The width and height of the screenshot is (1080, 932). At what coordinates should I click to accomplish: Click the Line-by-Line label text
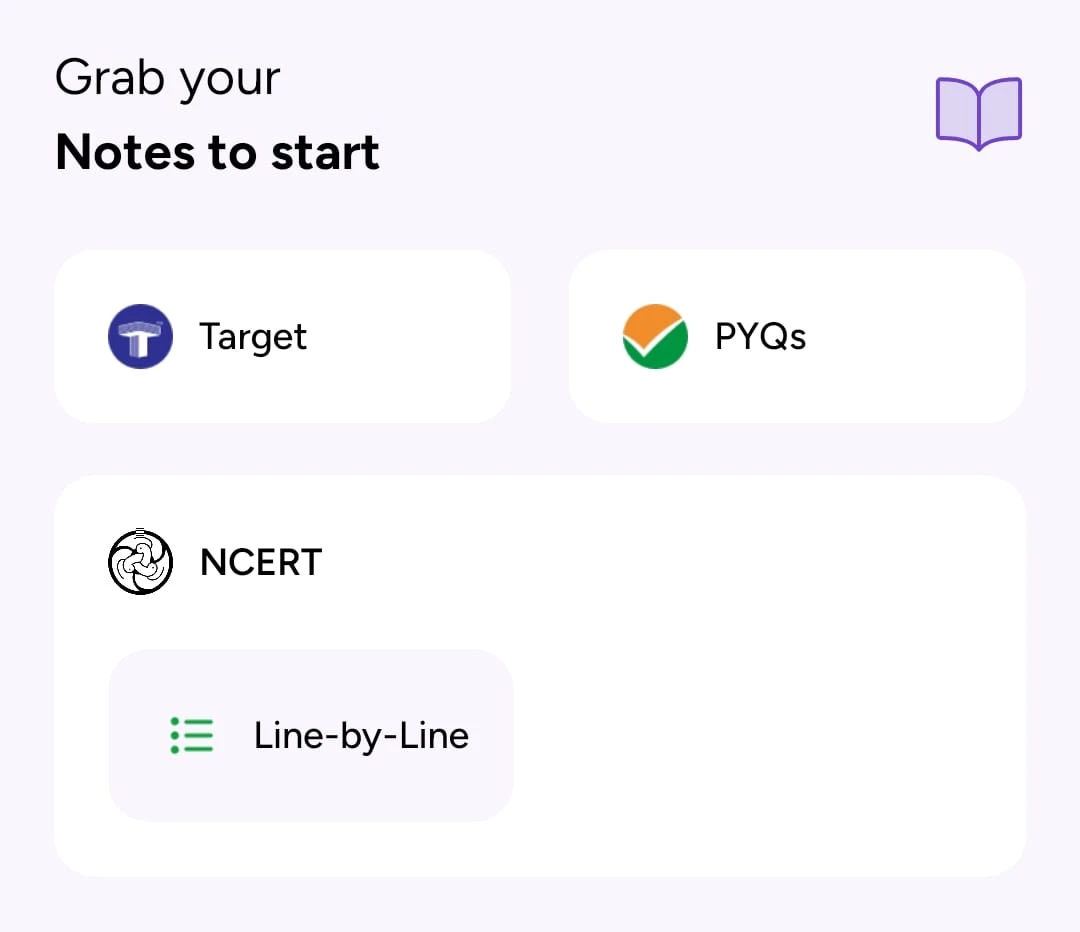coord(362,735)
